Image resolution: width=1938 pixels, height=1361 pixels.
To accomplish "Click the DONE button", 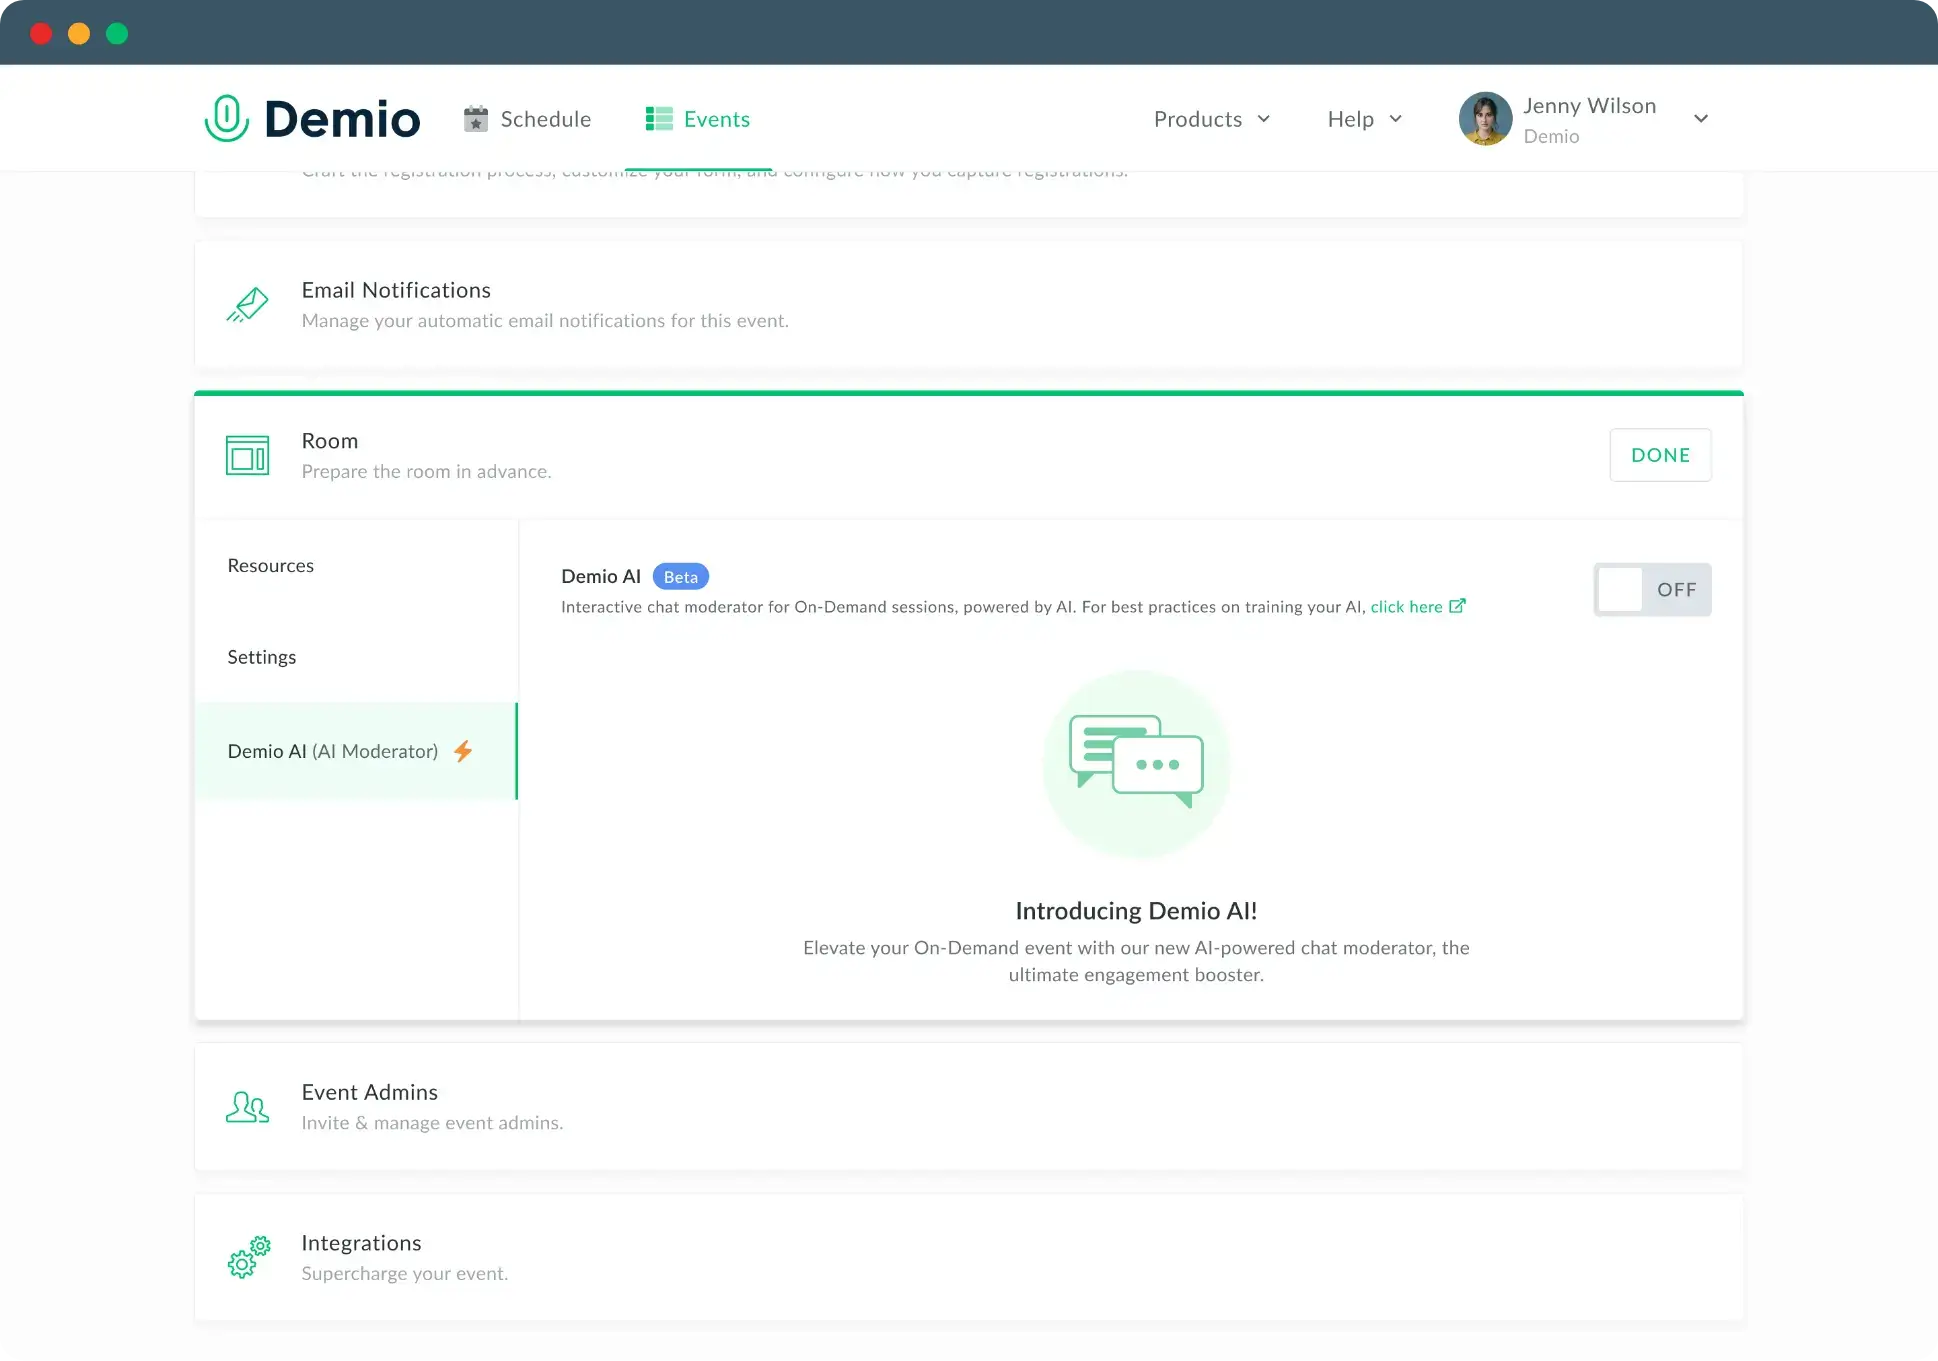I will pyautogui.click(x=1660, y=455).
